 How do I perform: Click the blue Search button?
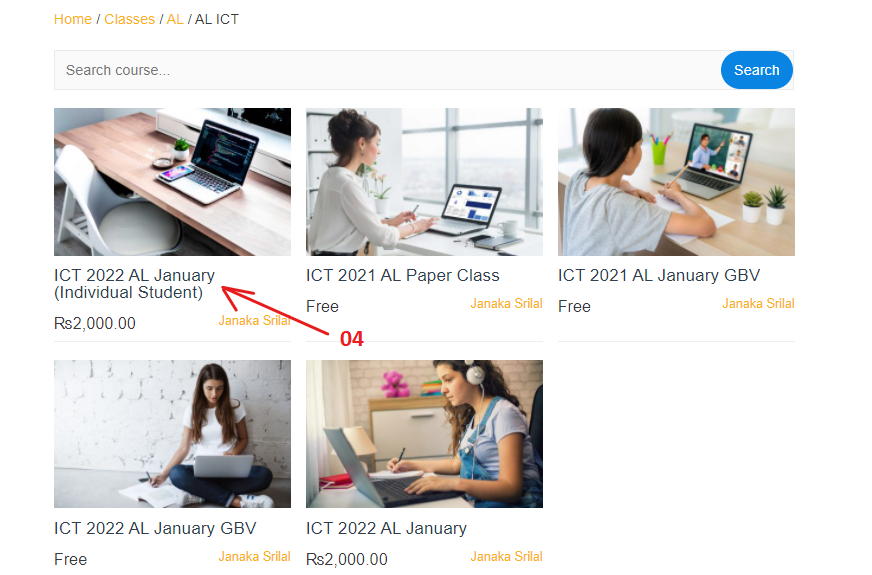click(756, 70)
